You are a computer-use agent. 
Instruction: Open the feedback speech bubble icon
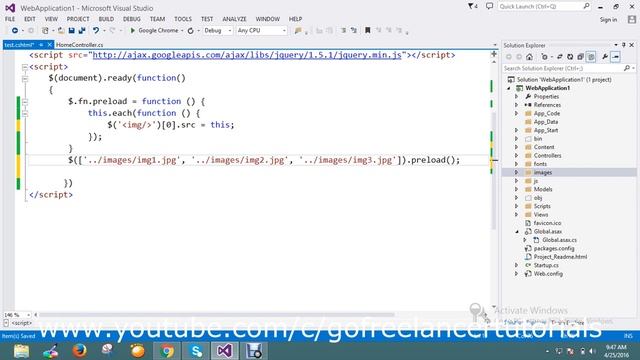pyautogui.click(x=489, y=6)
